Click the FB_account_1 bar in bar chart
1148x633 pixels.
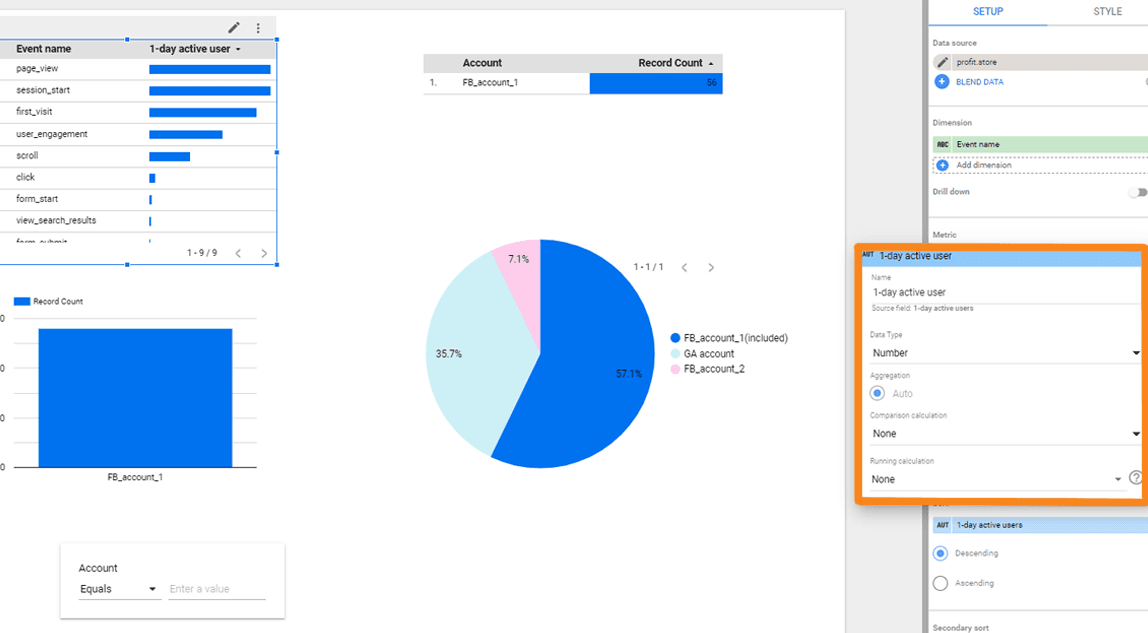pyautogui.click(x=135, y=397)
